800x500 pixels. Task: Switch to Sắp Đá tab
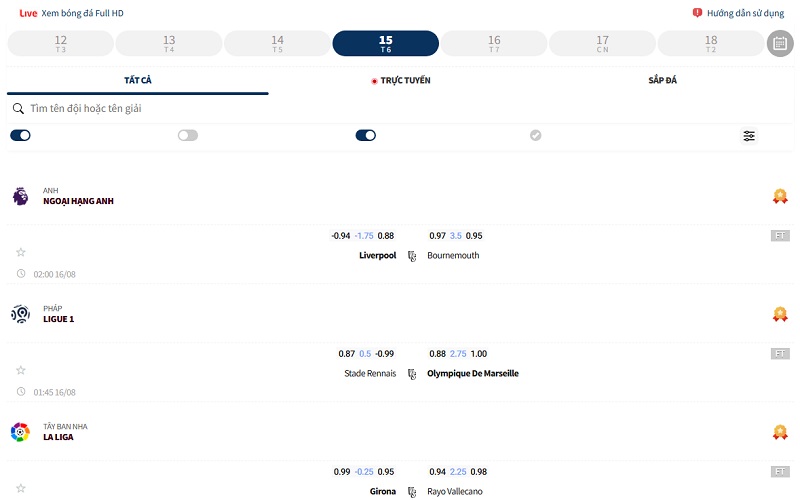662,80
